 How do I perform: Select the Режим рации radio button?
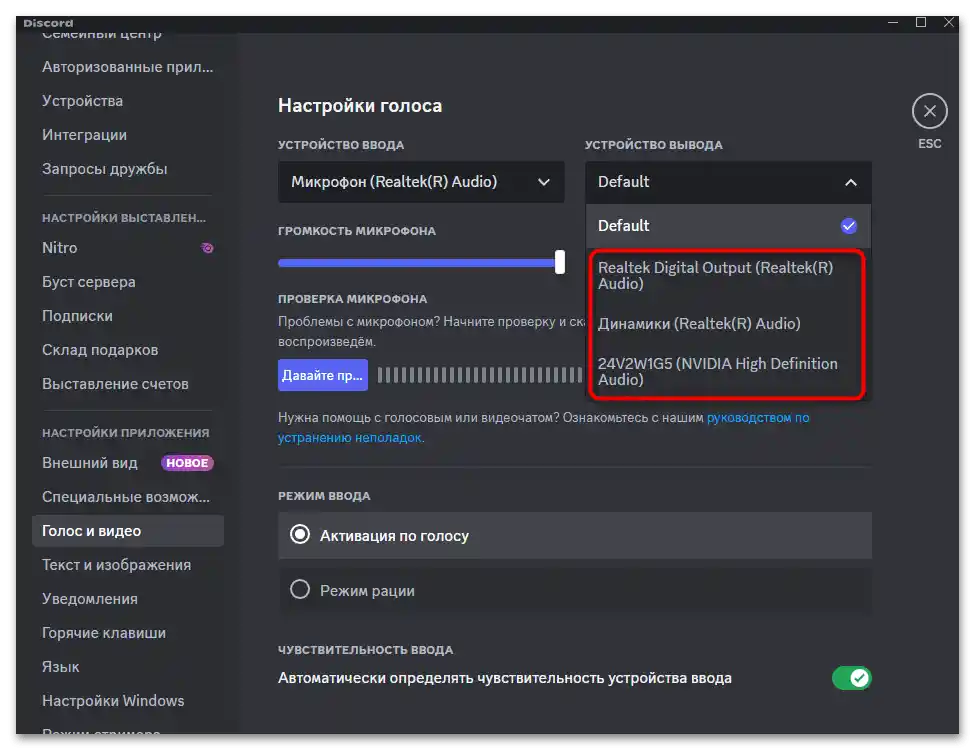tap(300, 590)
